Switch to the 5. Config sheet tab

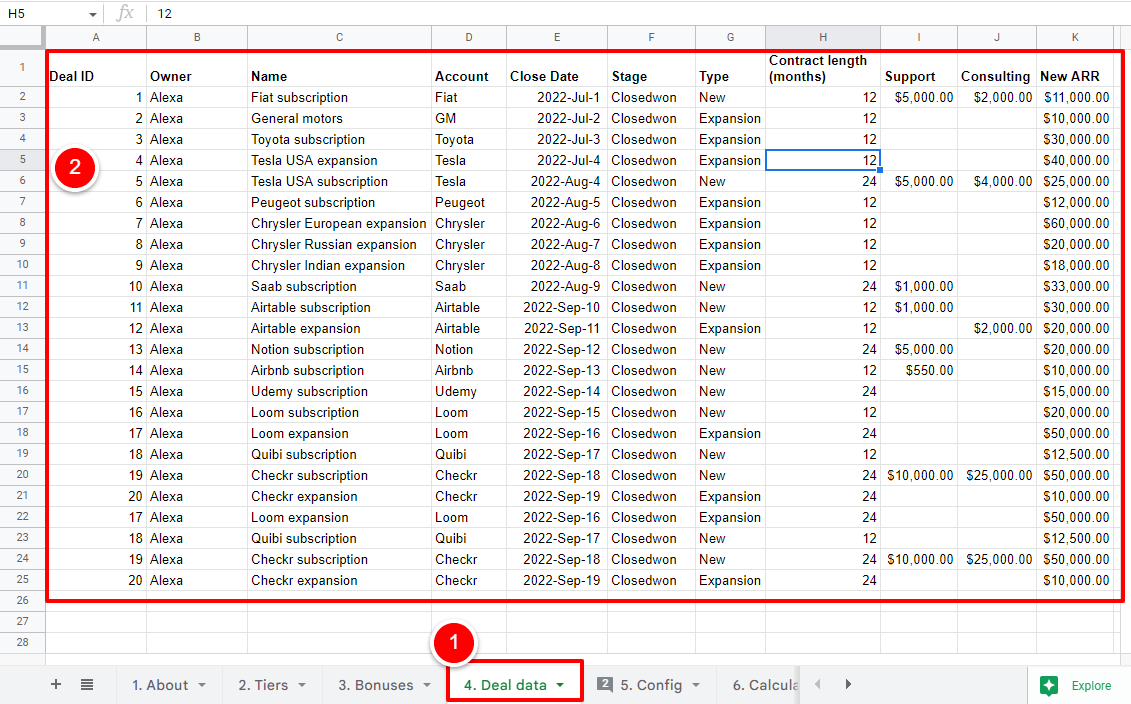[651, 685]
